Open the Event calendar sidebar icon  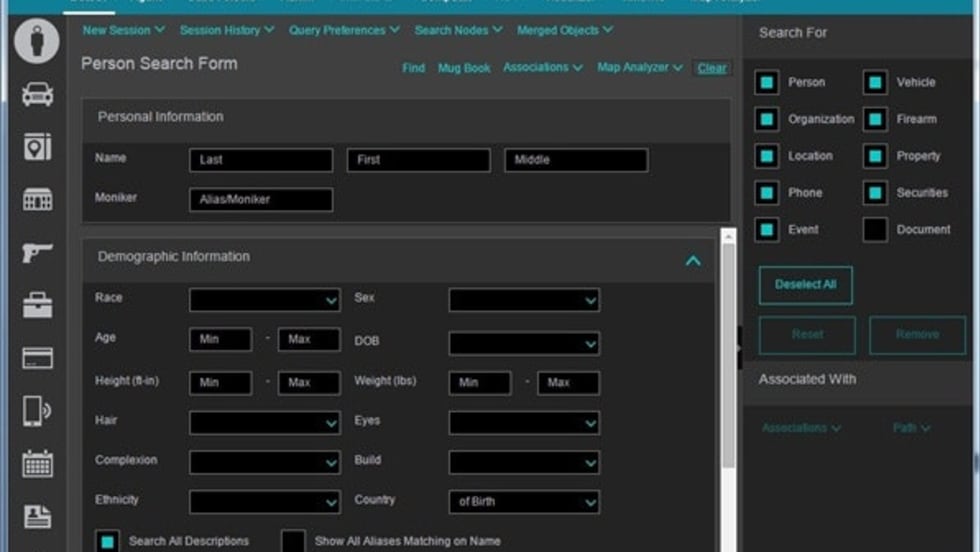(x=37, y=463)
